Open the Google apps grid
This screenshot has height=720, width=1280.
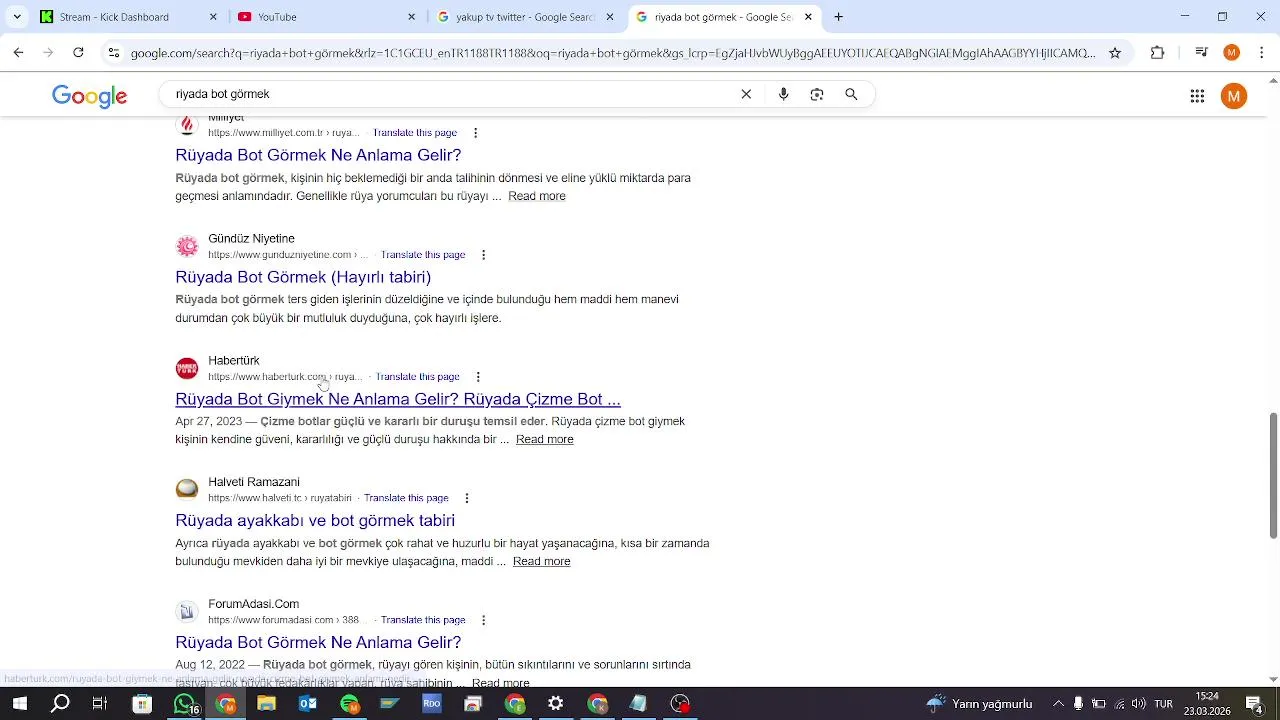click(1197, 96)
